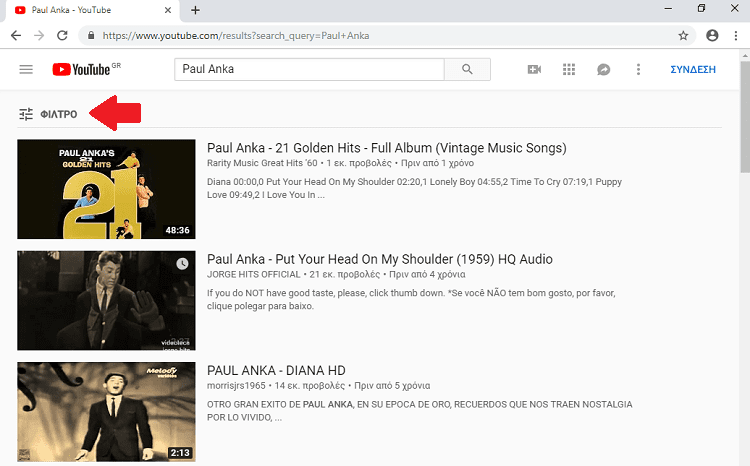Restore down the Chrome window

[x=701, y=9]
